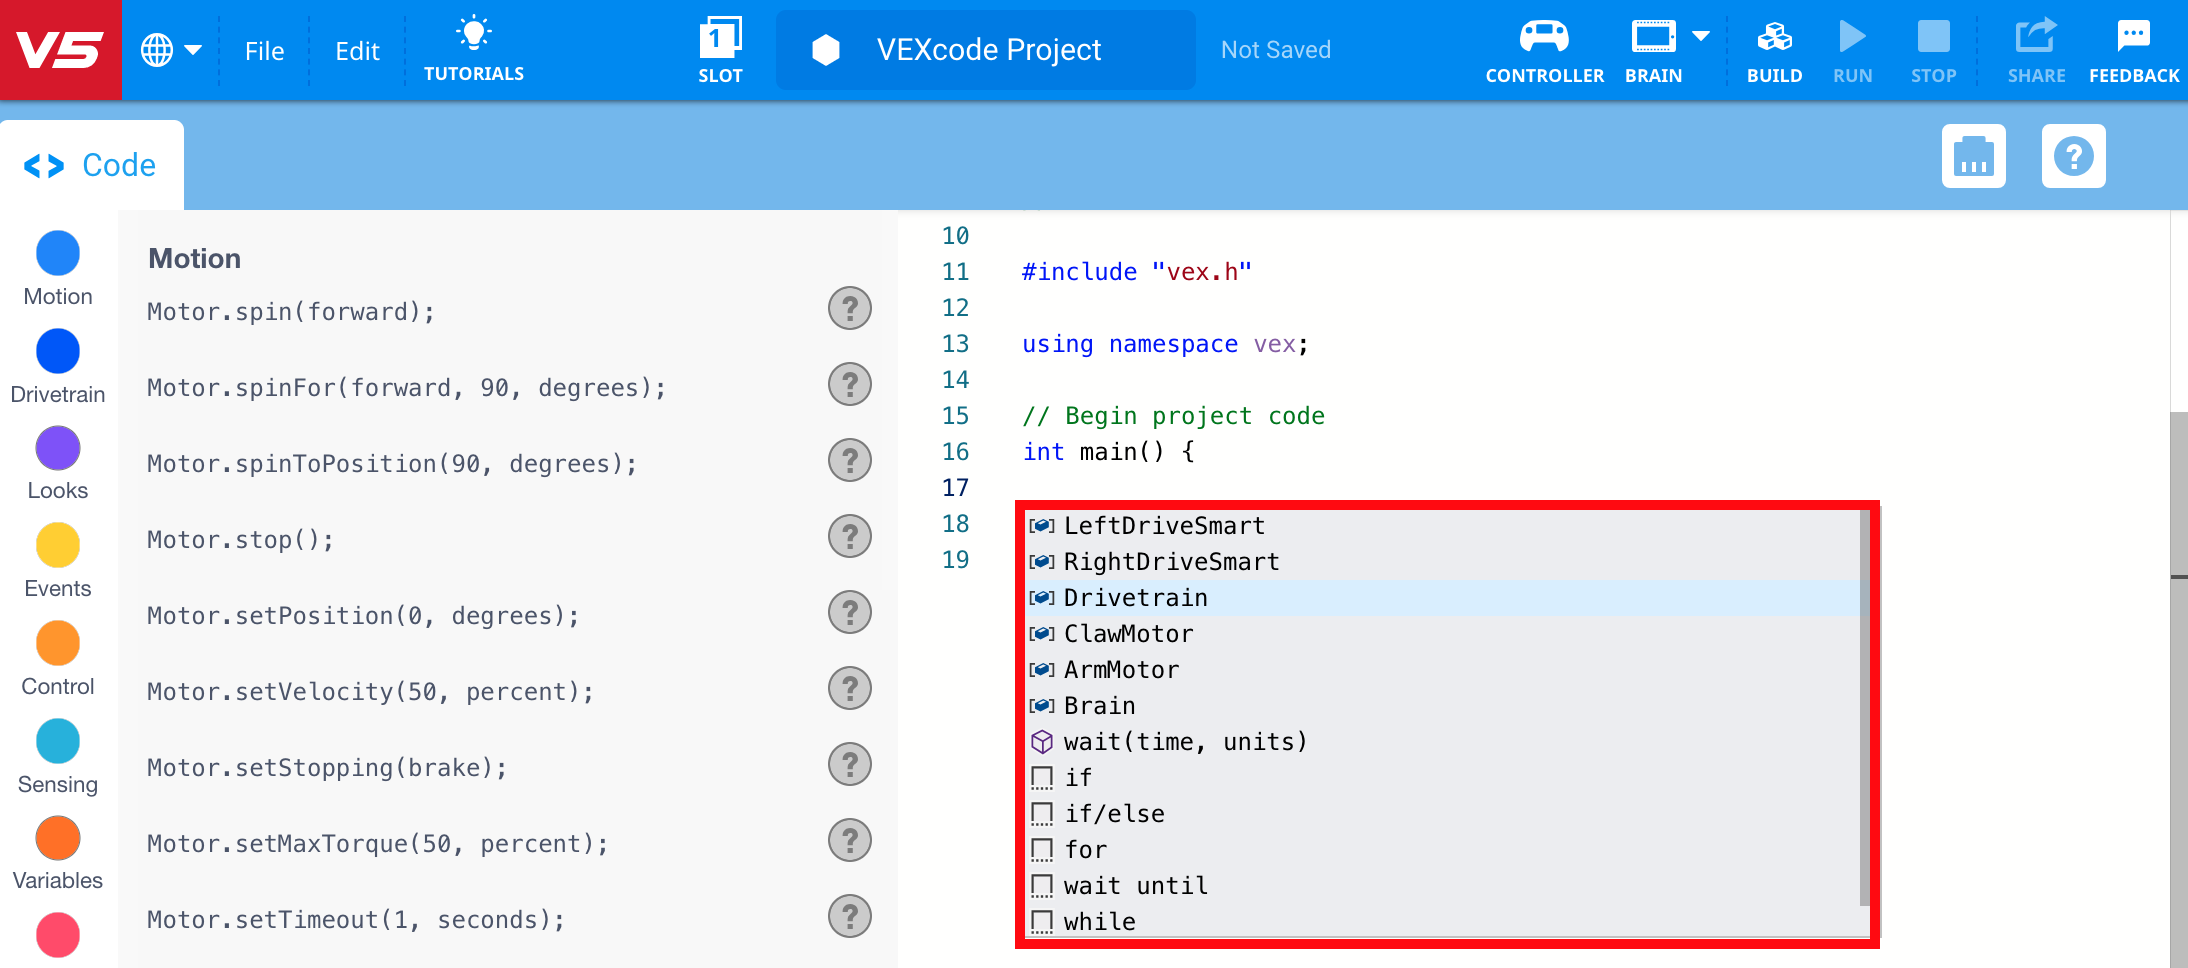
Task: Rename the VEXcode Project title
Action: pyautogui.click(x=987, y=49)
